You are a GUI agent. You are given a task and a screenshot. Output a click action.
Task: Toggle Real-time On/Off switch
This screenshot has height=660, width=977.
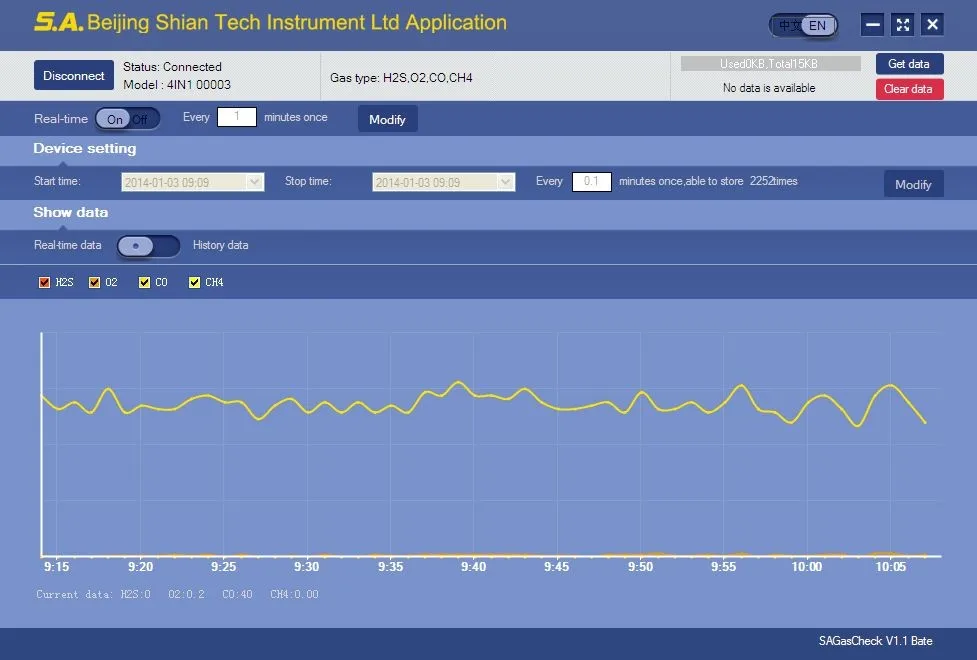127,119
